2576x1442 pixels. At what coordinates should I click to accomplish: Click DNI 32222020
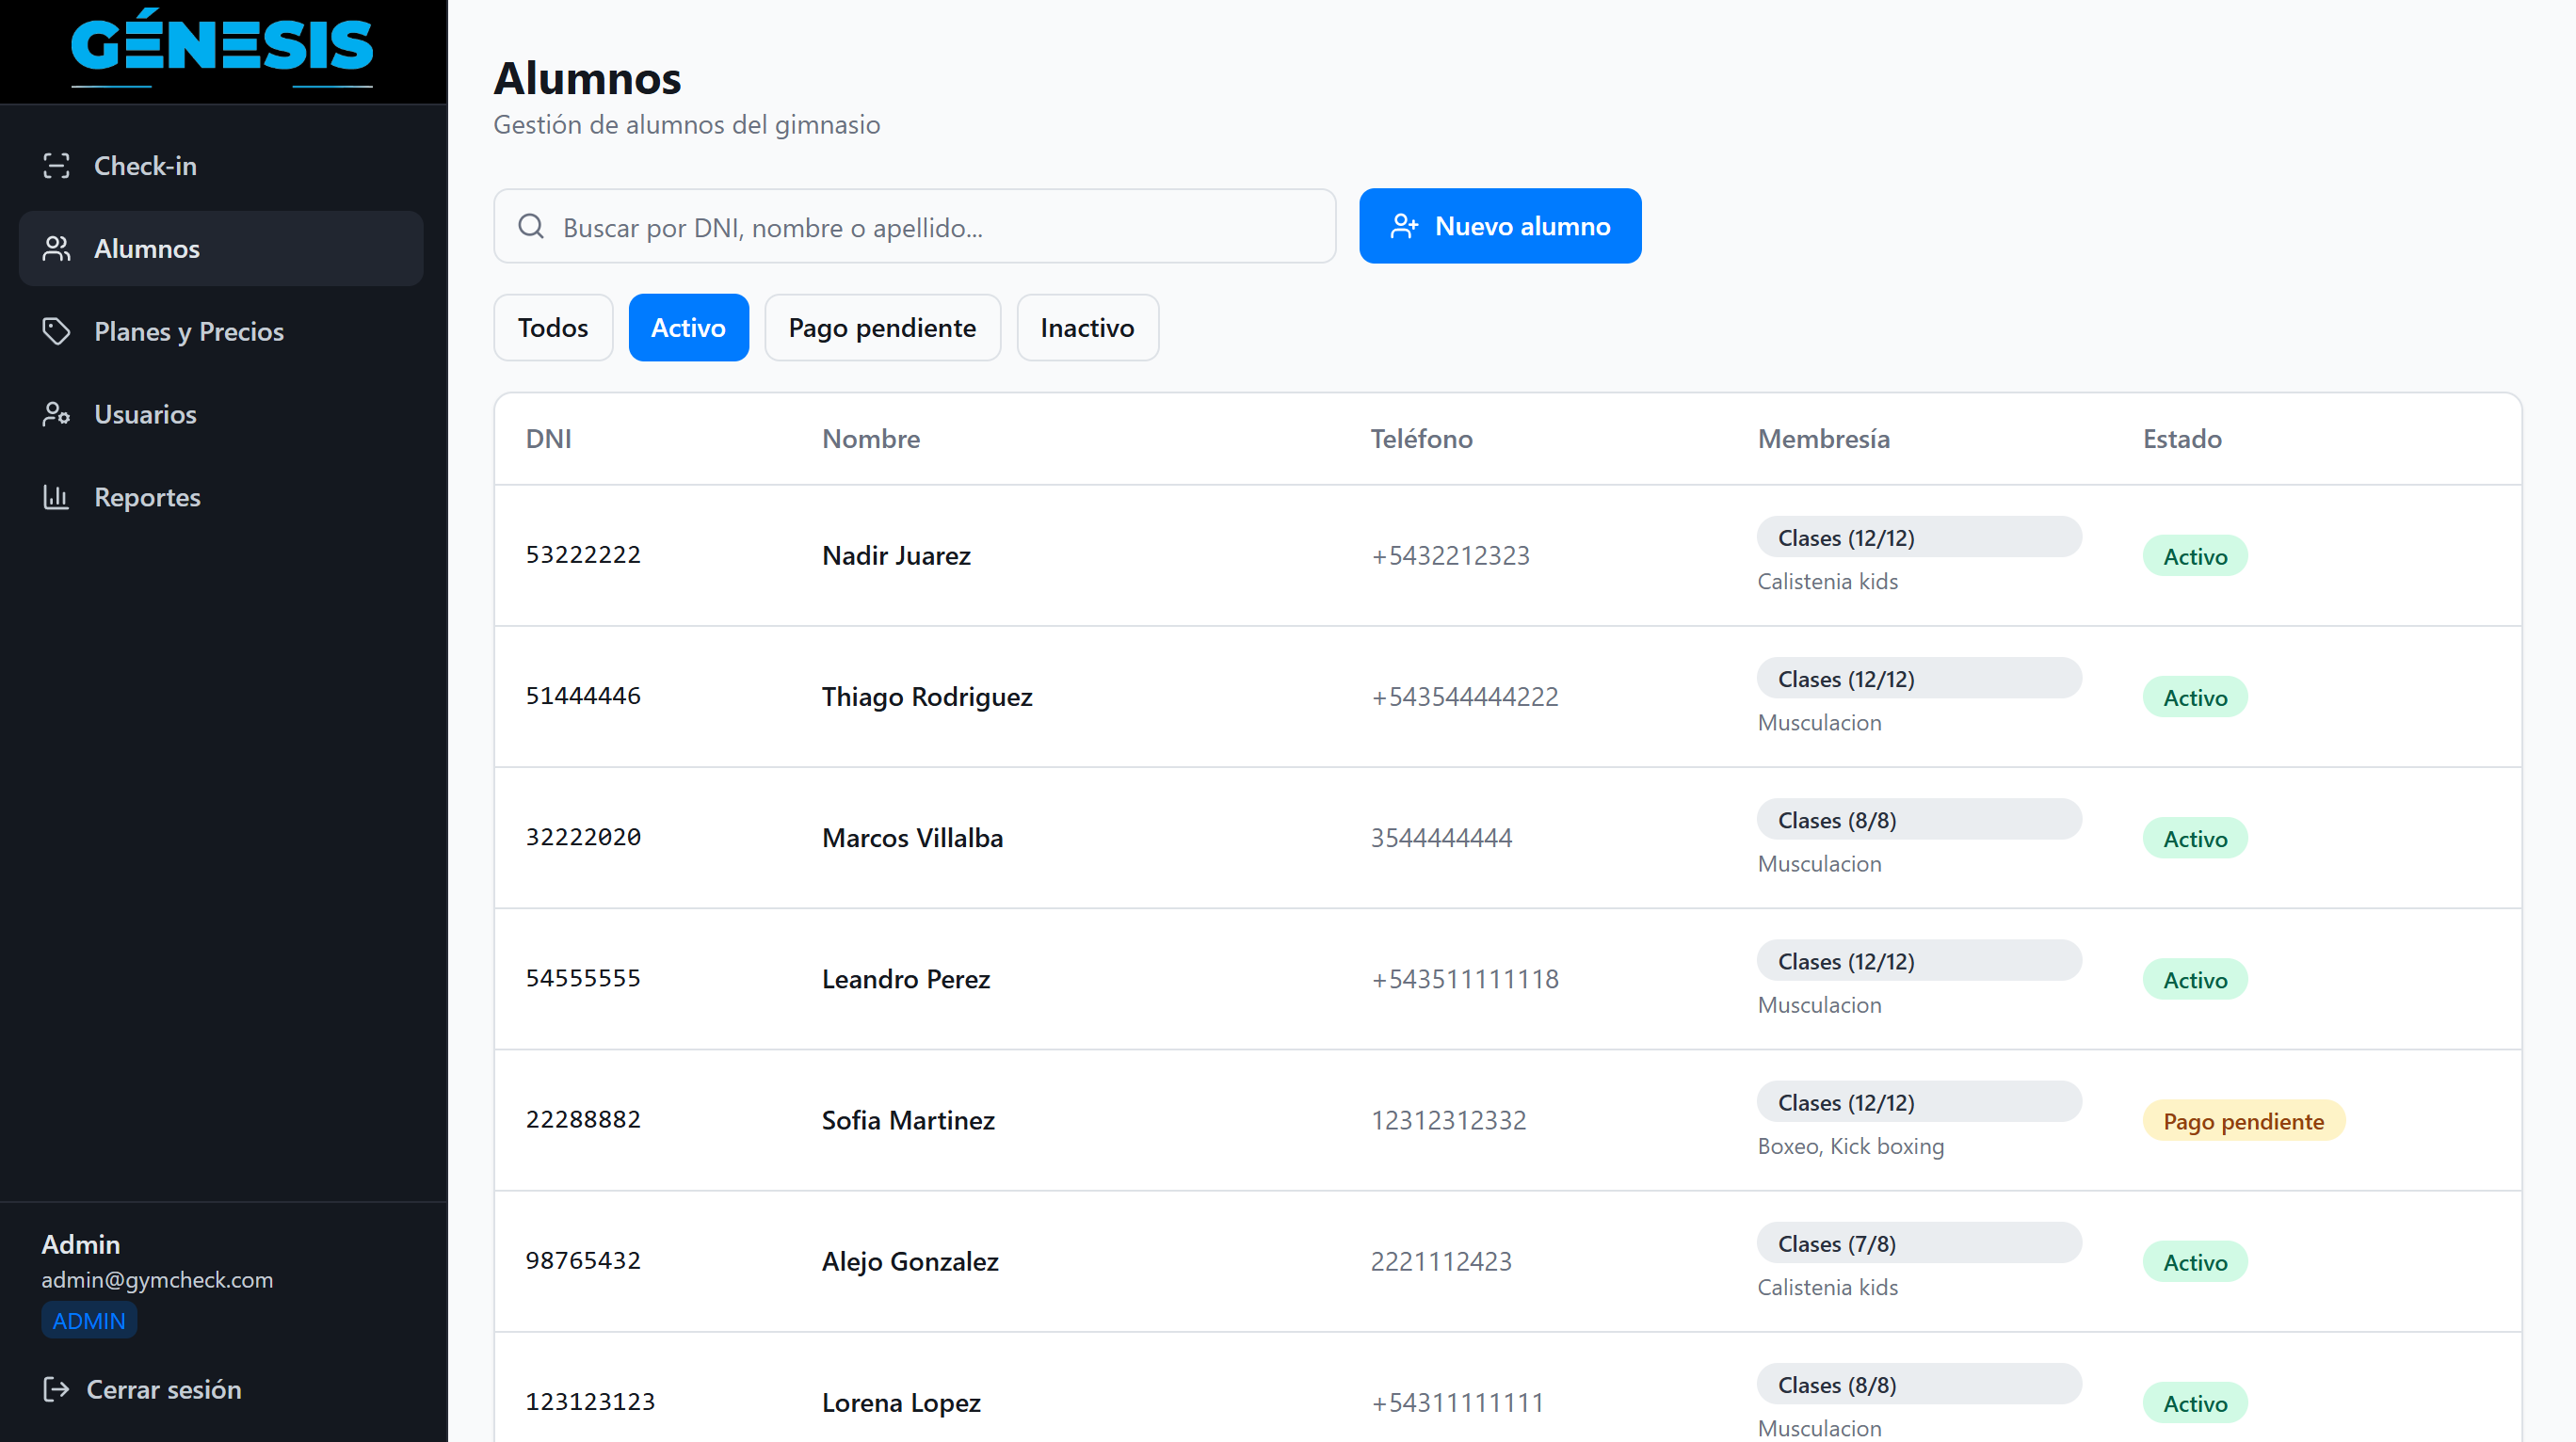coord(583,837)
